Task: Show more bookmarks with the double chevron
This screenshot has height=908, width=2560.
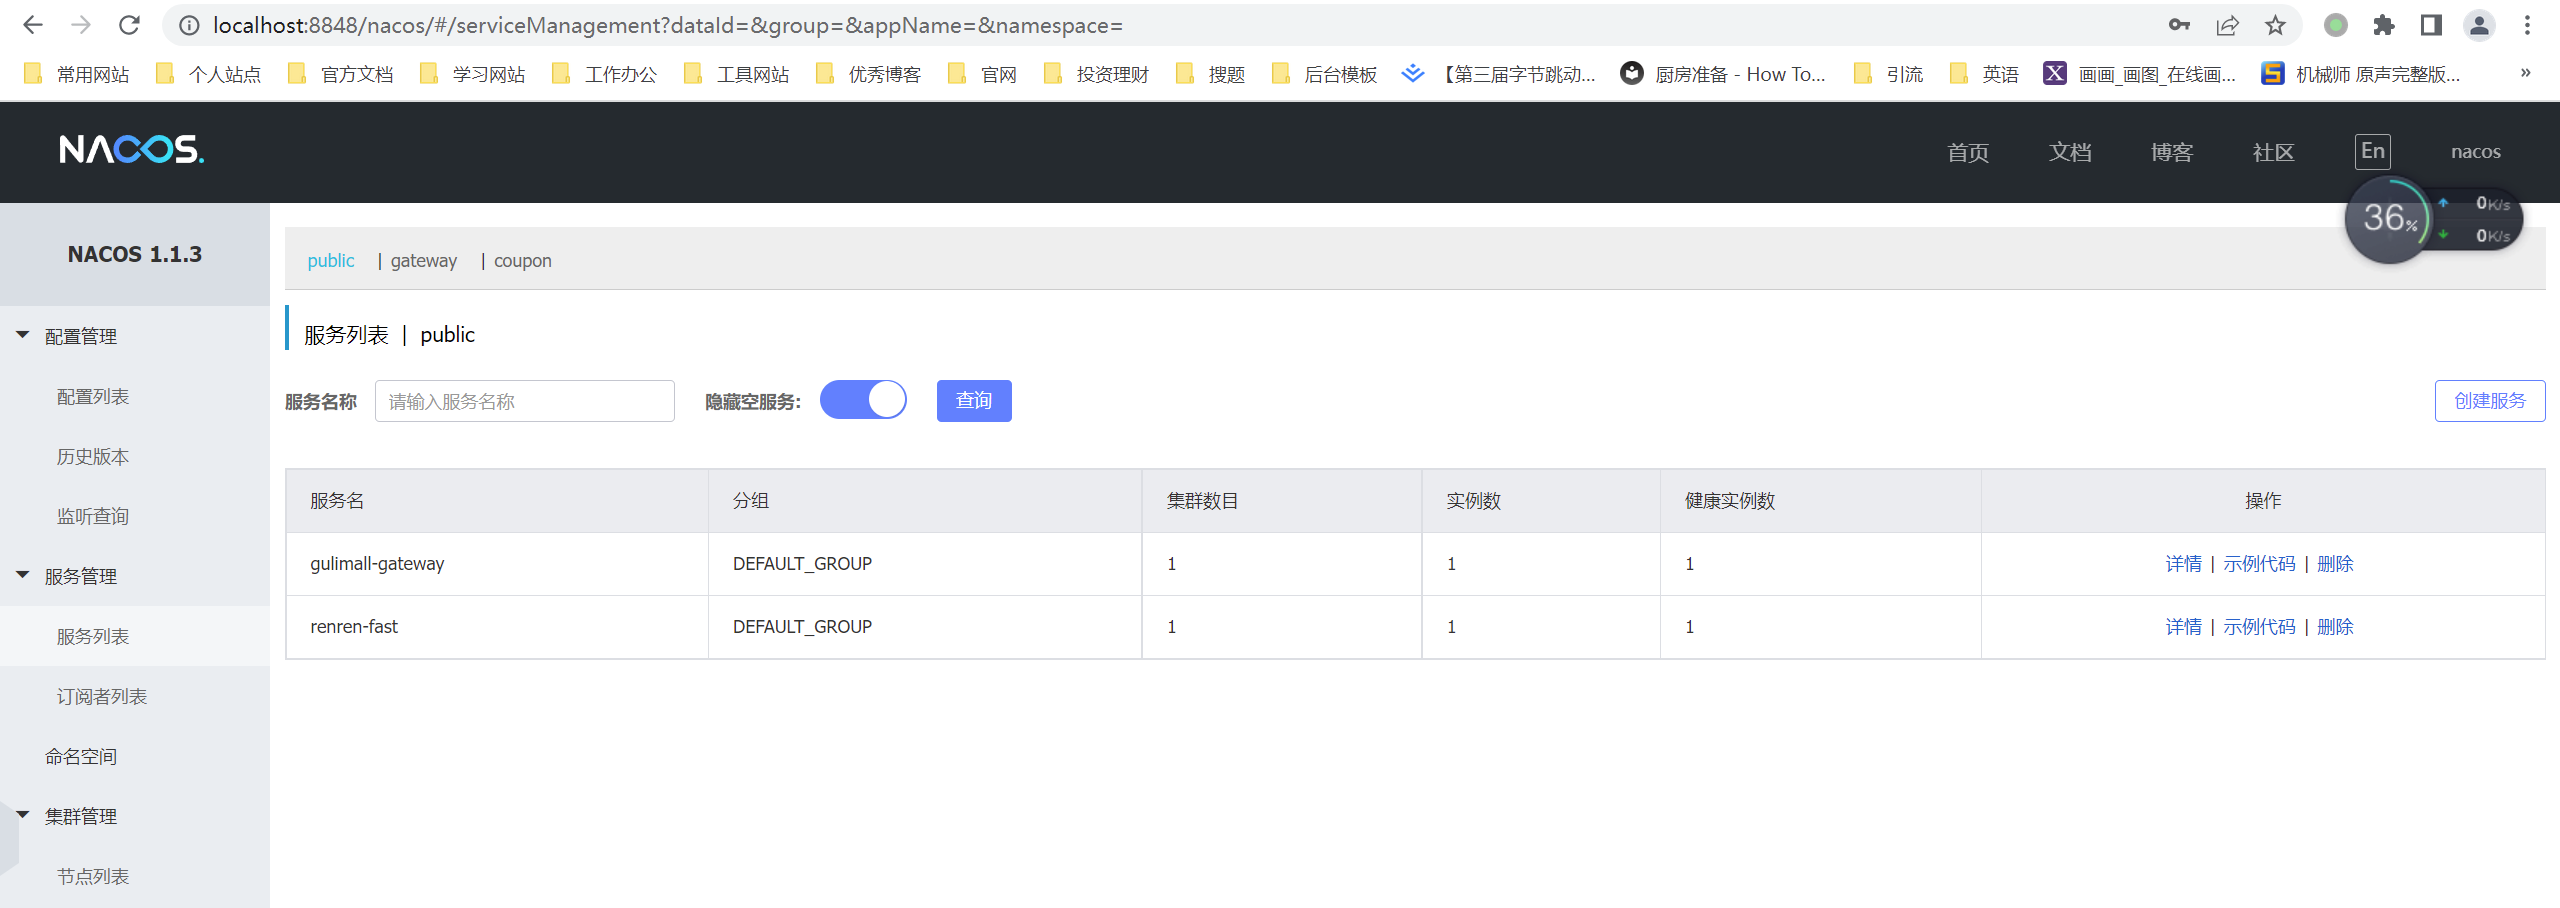Action: pyautogui.click(x=2525, y=73)
